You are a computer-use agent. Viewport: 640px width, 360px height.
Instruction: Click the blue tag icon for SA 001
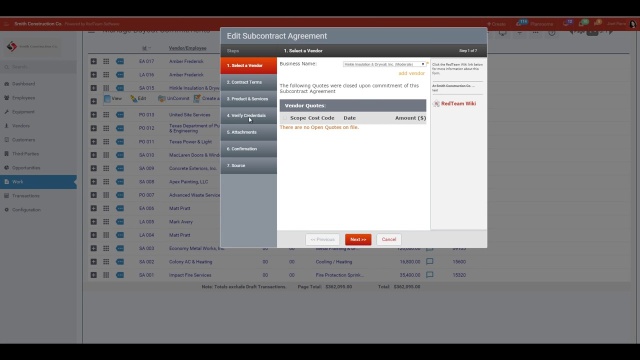coord(120,275)
